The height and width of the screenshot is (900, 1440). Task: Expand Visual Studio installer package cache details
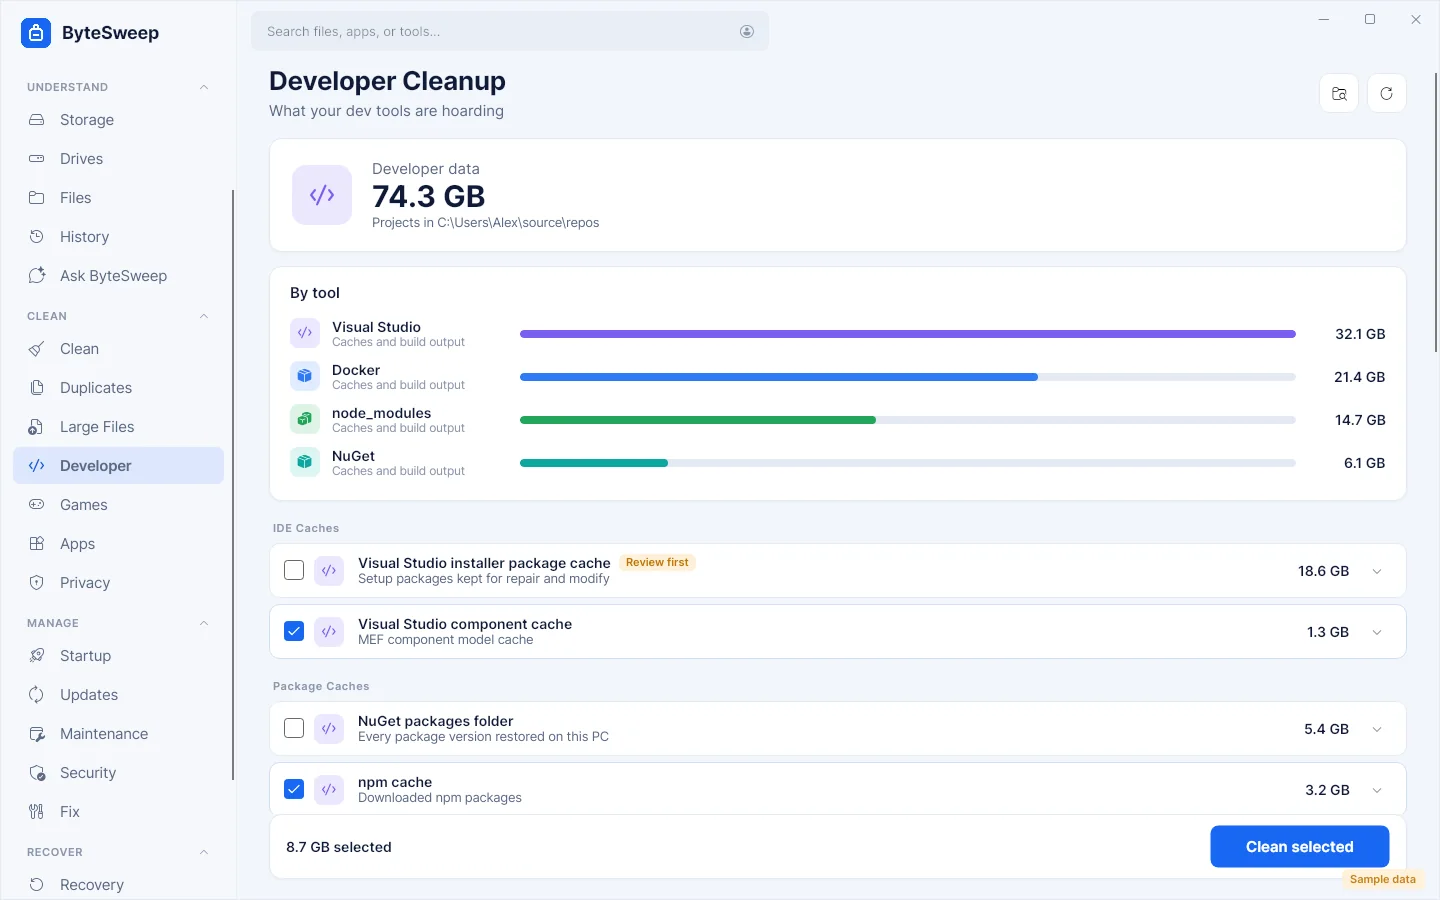click(x=1377, y=572)
